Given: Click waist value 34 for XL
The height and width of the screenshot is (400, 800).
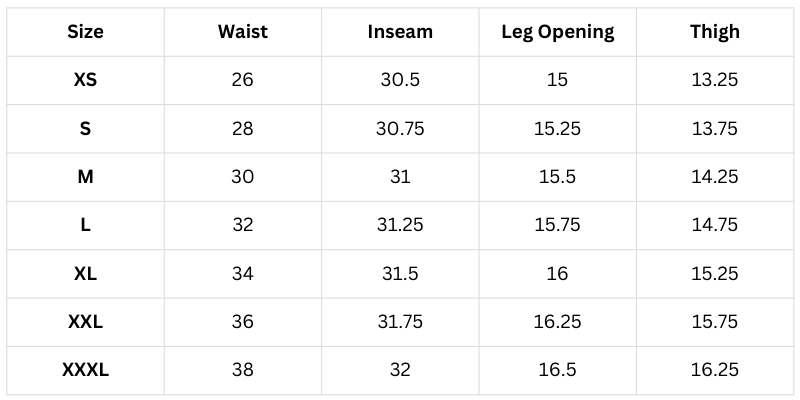Looking at the screenshot, I should click(242, 274).
